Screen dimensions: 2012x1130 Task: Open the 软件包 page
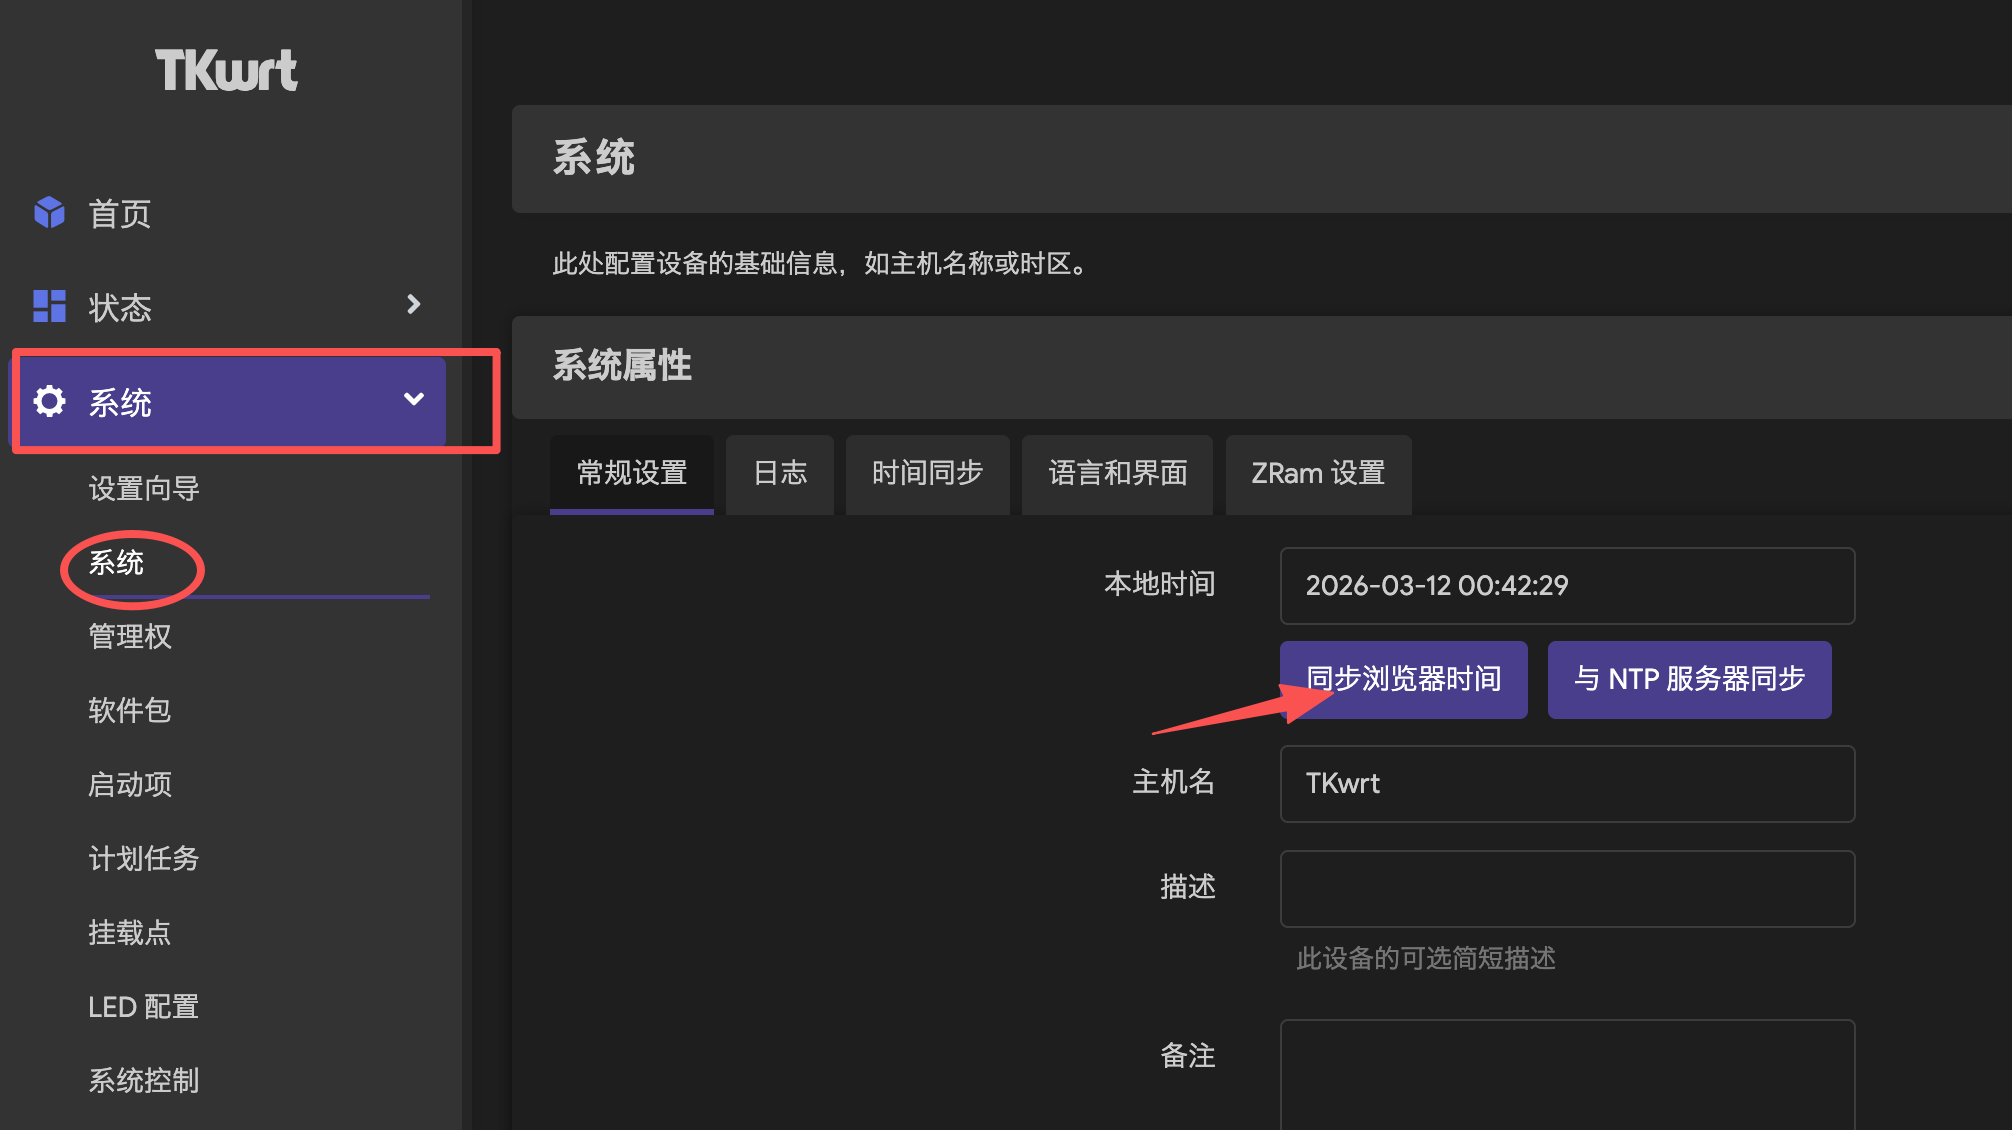(128, 710)
